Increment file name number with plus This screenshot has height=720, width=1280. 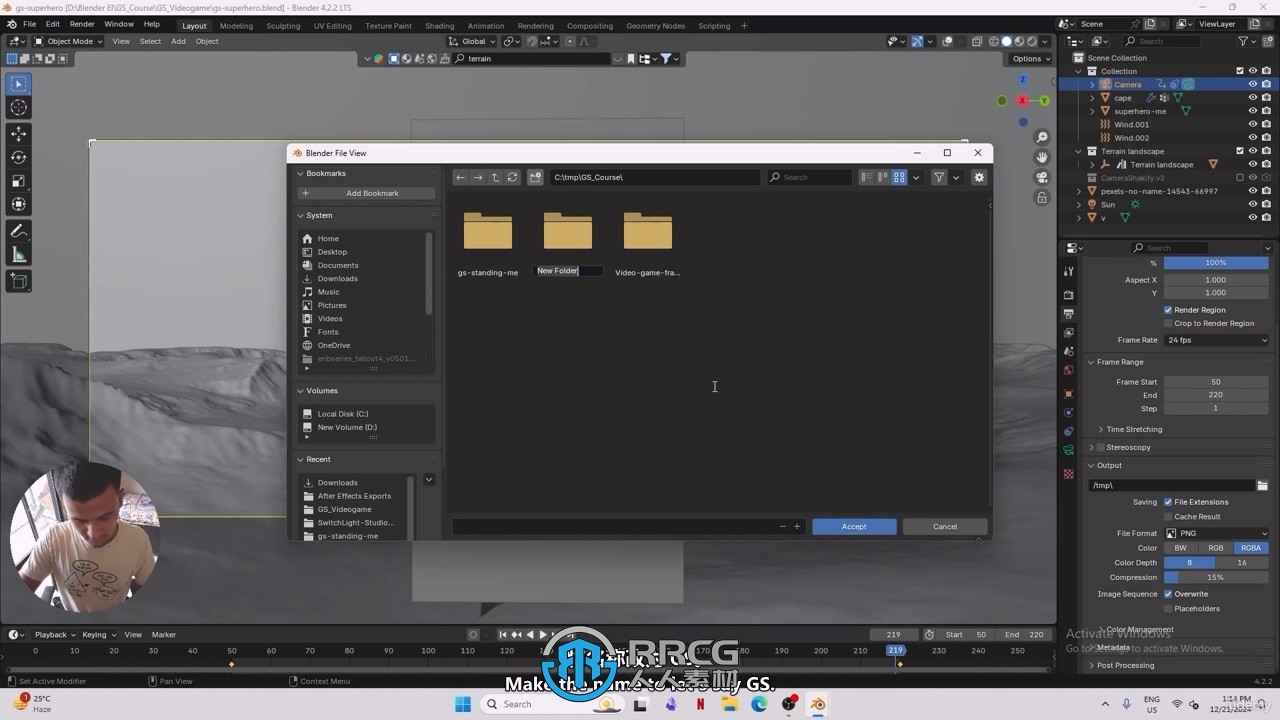[797, 526]
